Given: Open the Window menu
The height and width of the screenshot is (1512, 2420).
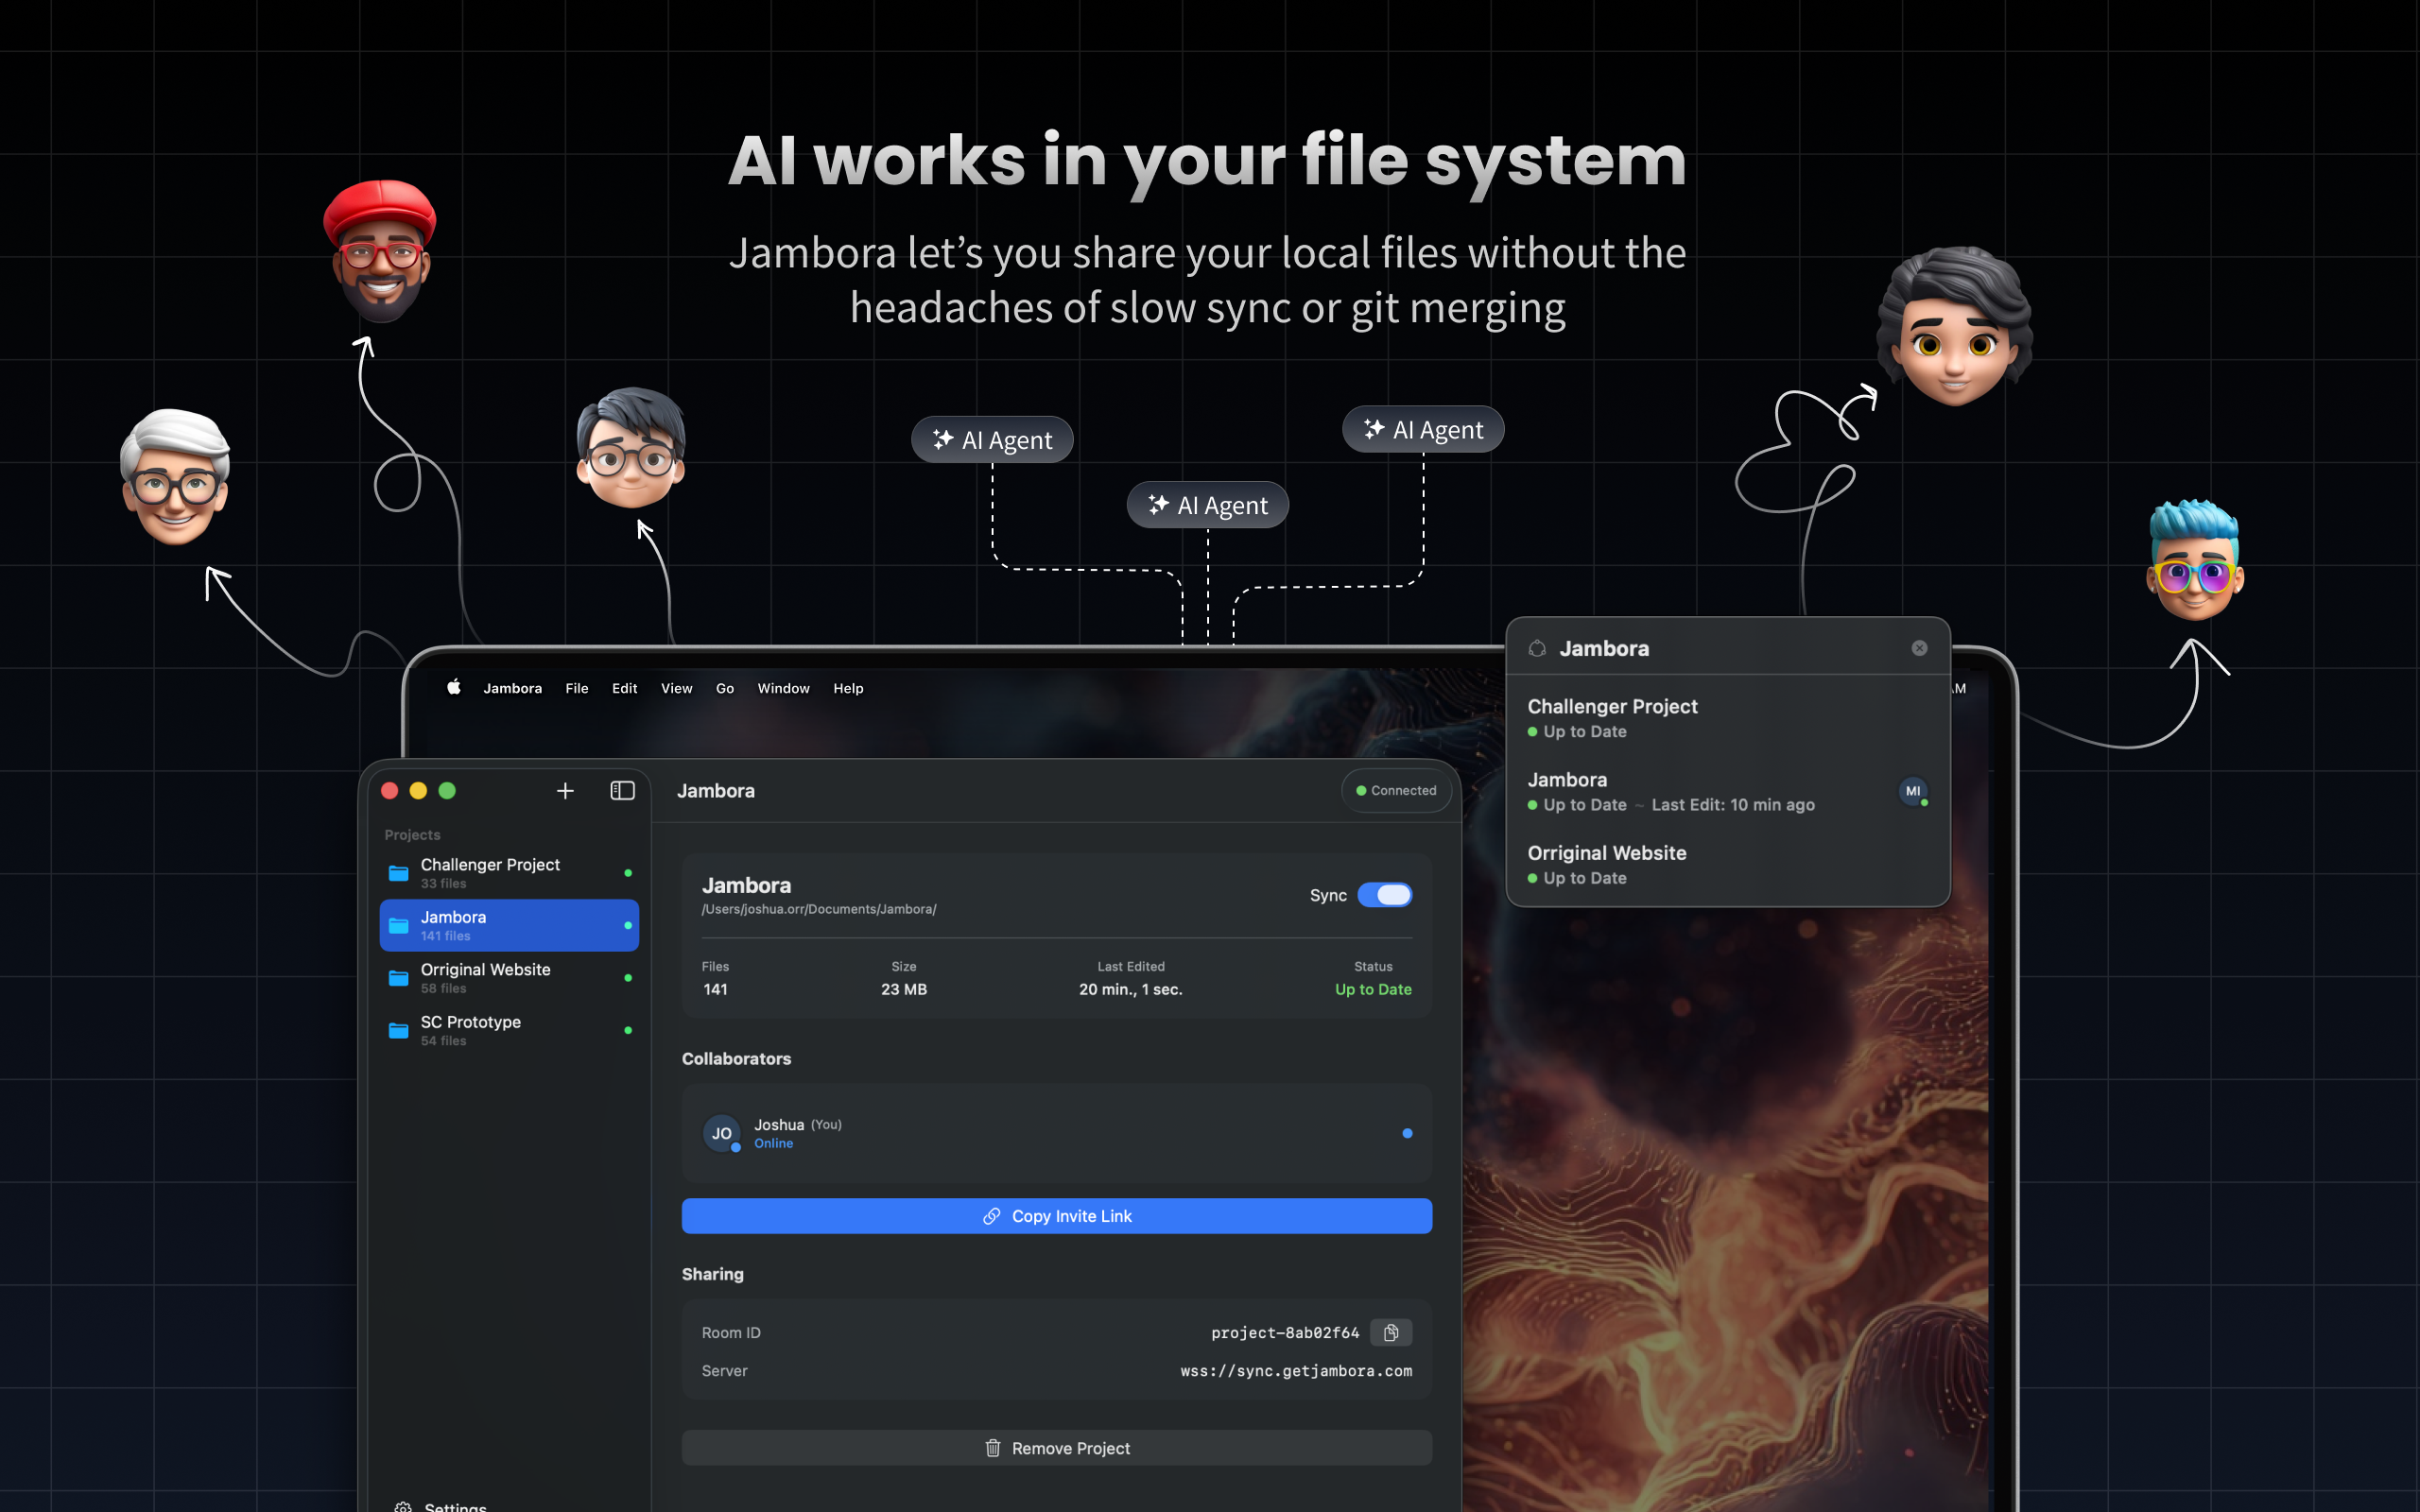Looking at the screenshot, I should pos(783,688).
